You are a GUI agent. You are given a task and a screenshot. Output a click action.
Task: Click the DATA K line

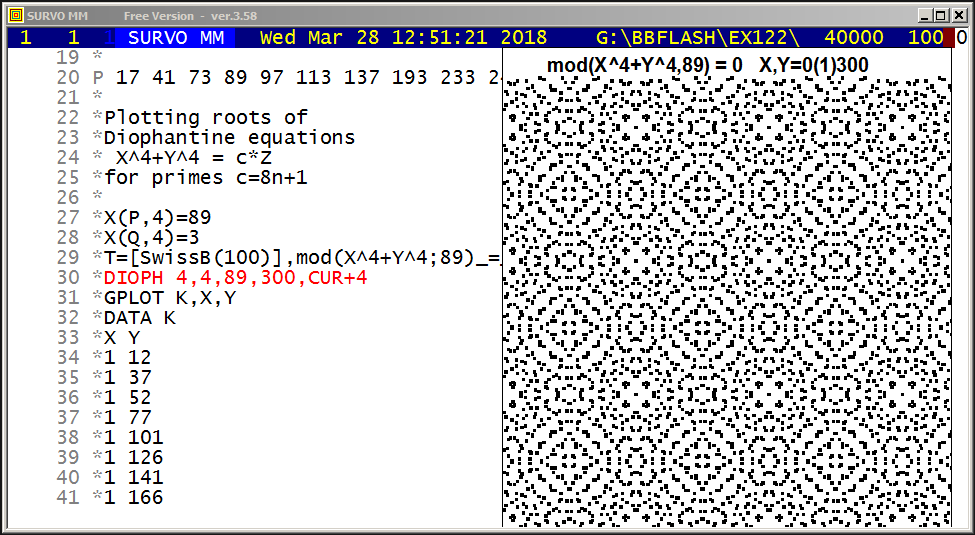[x=140, y=317]
